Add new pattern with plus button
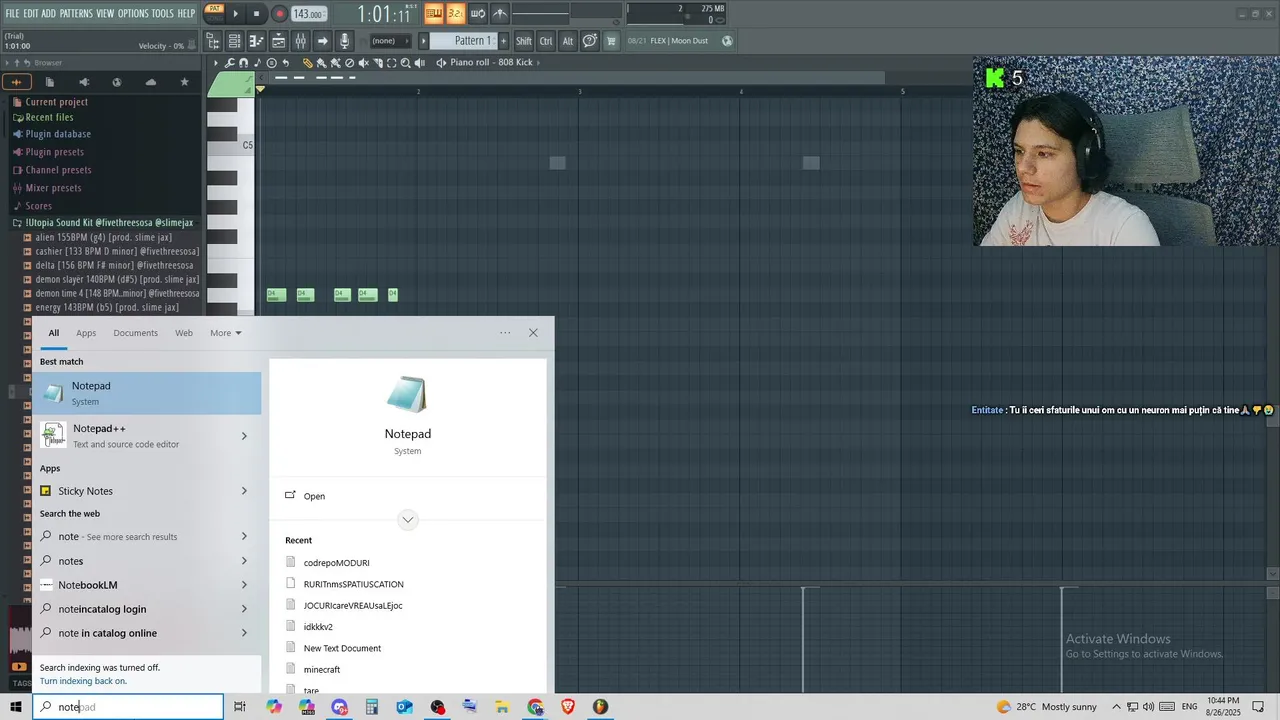This screenshot has height=720, width=1280. point(503,41)
